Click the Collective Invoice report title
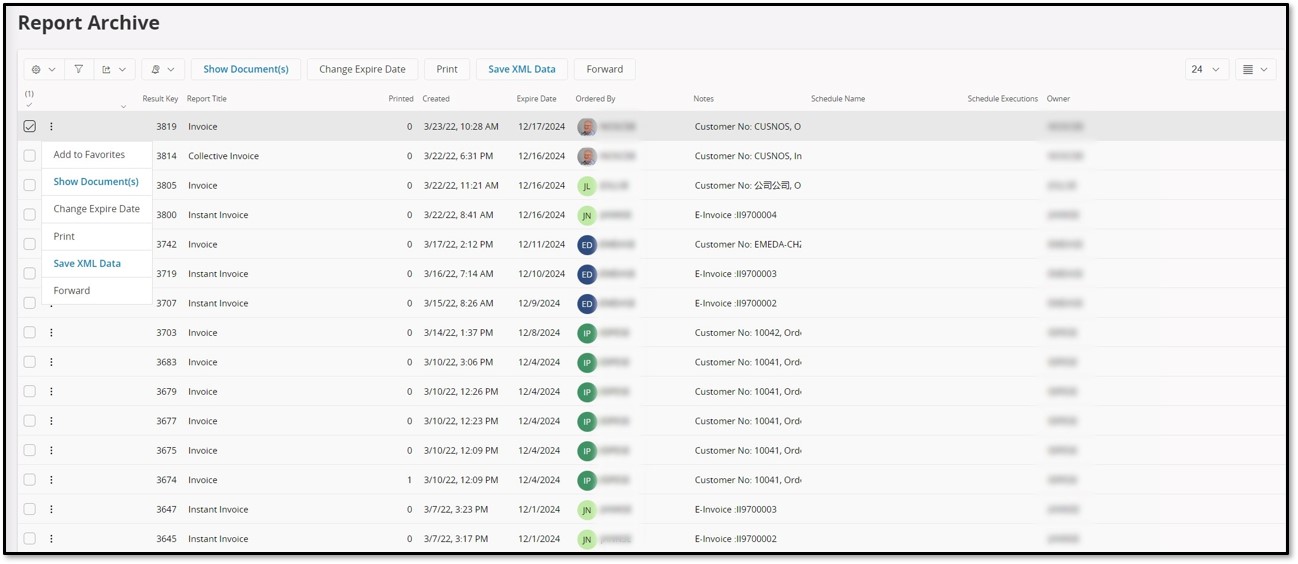The image size is (1298, 564). (223, 156)
